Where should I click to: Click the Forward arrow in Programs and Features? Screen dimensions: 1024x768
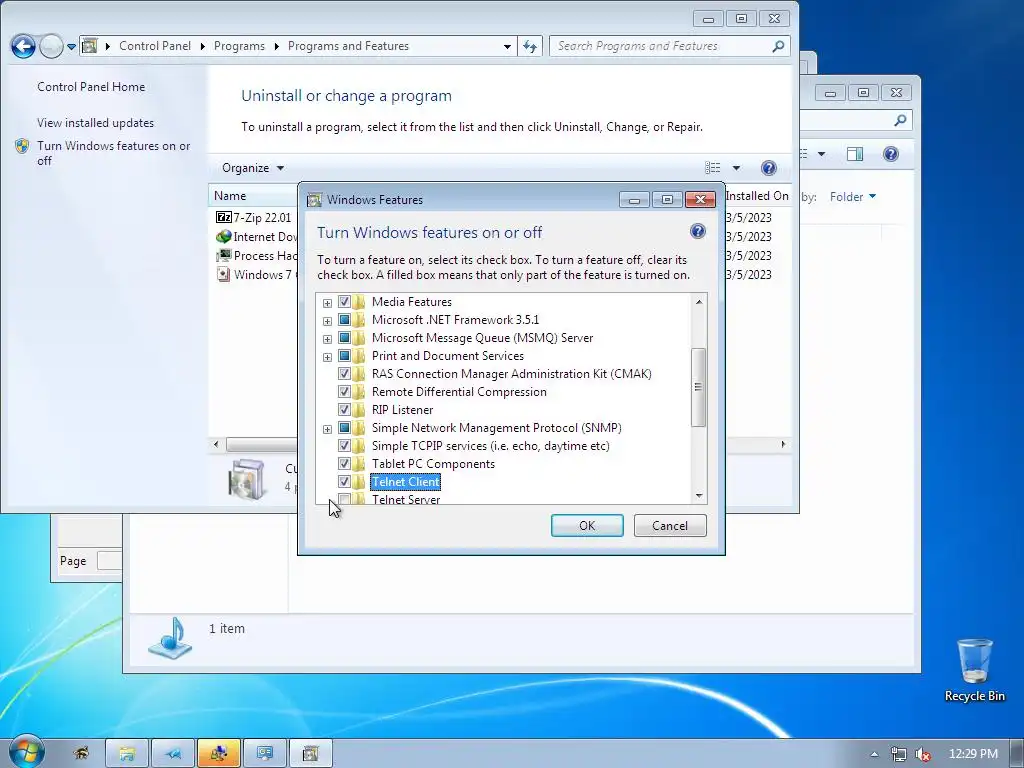click(51, 46)
